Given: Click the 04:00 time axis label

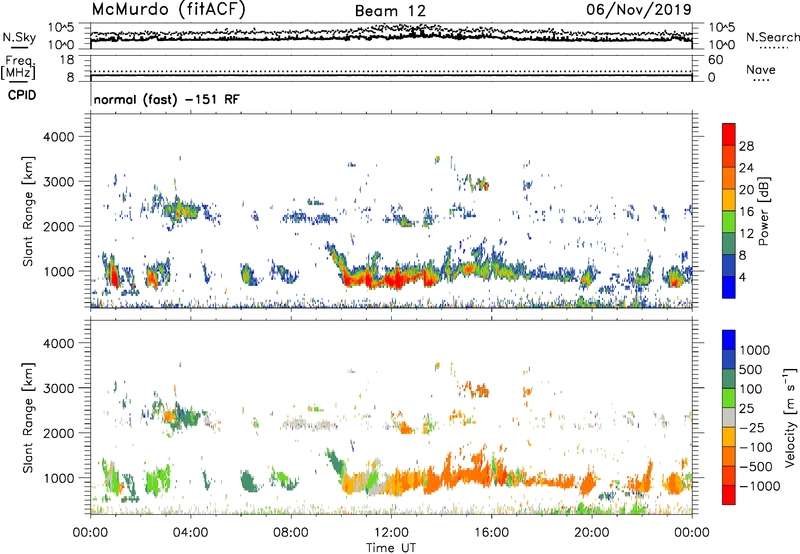Looking at the screenshot, I should coord(190,533).
